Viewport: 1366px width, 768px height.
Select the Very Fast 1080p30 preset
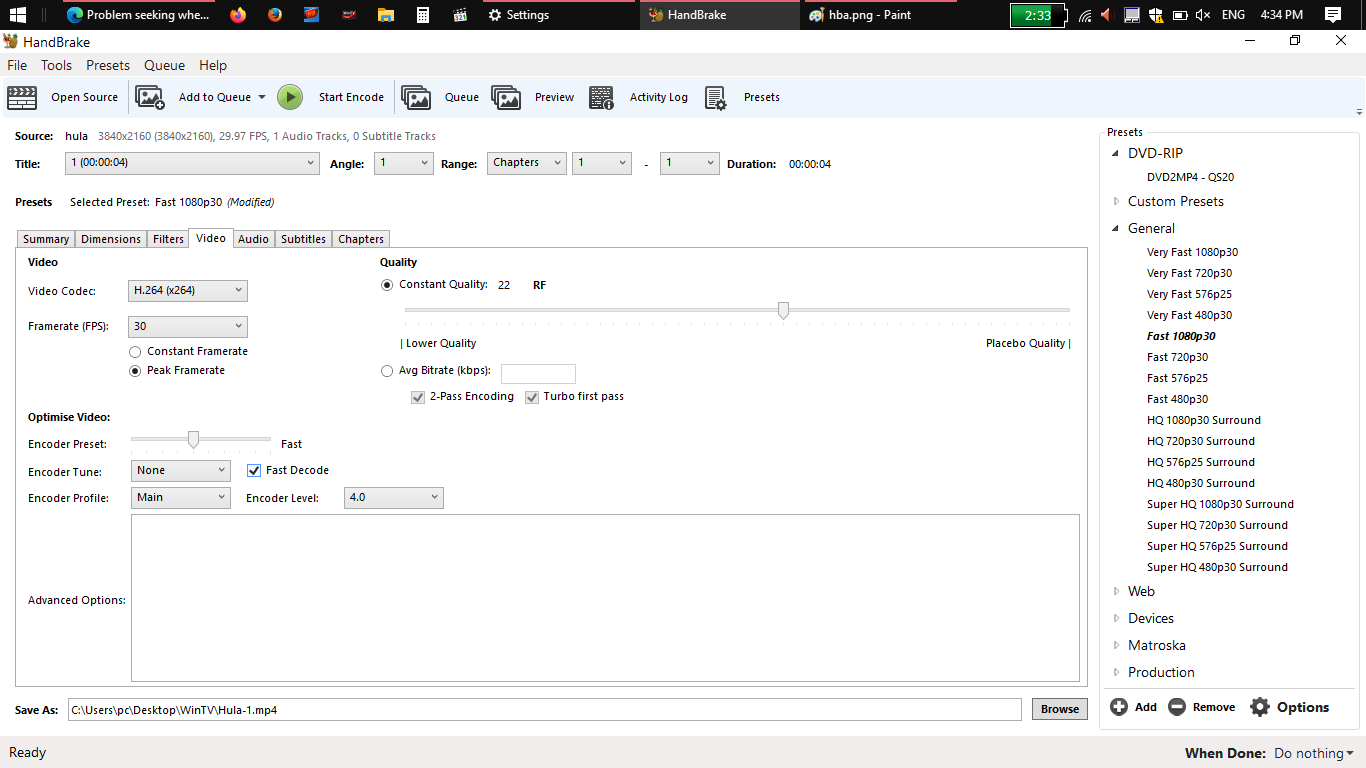point(1192,253)
